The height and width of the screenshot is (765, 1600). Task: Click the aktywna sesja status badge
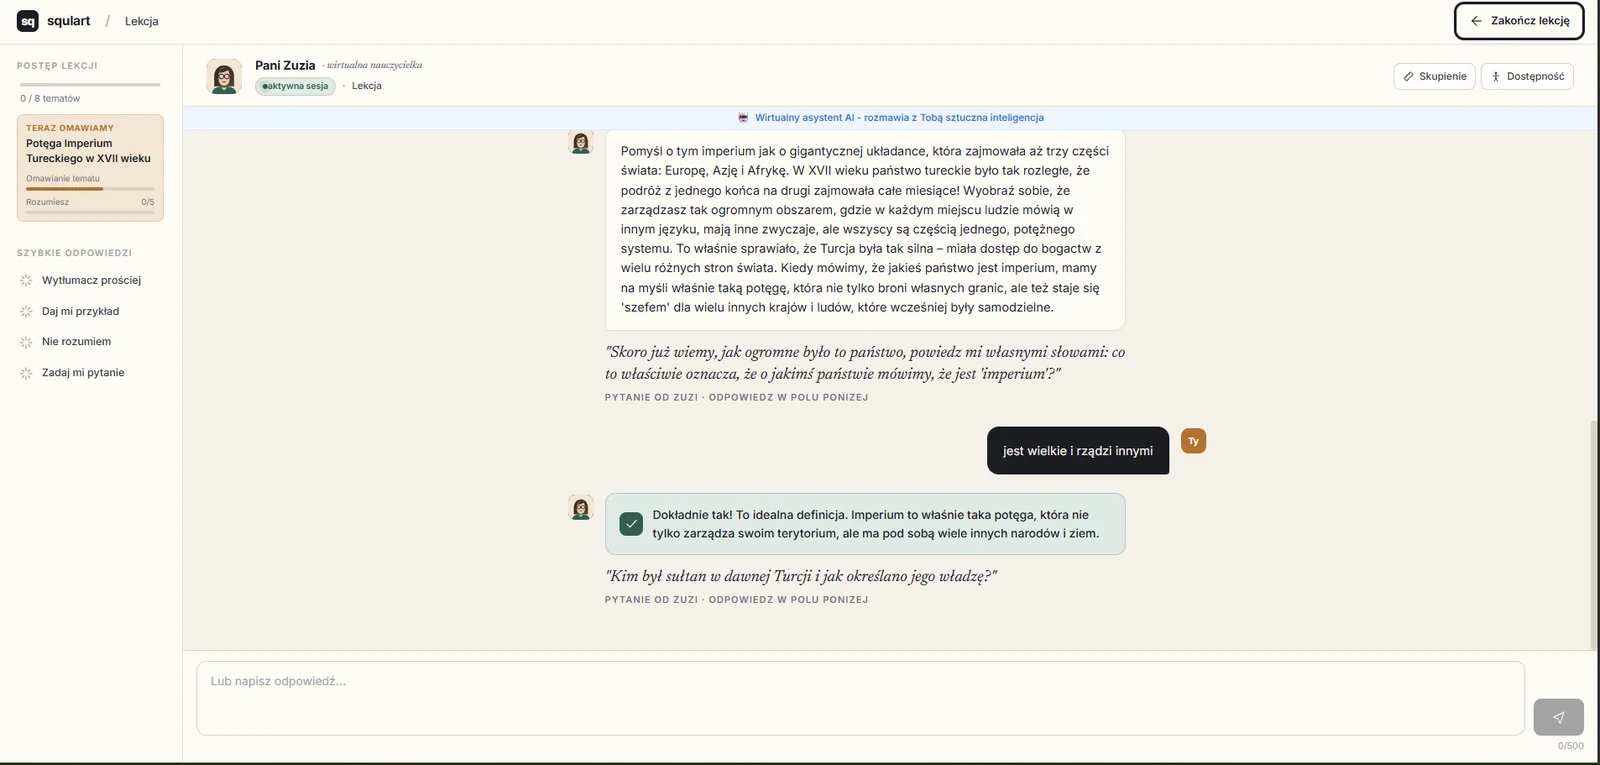point(295,86)
